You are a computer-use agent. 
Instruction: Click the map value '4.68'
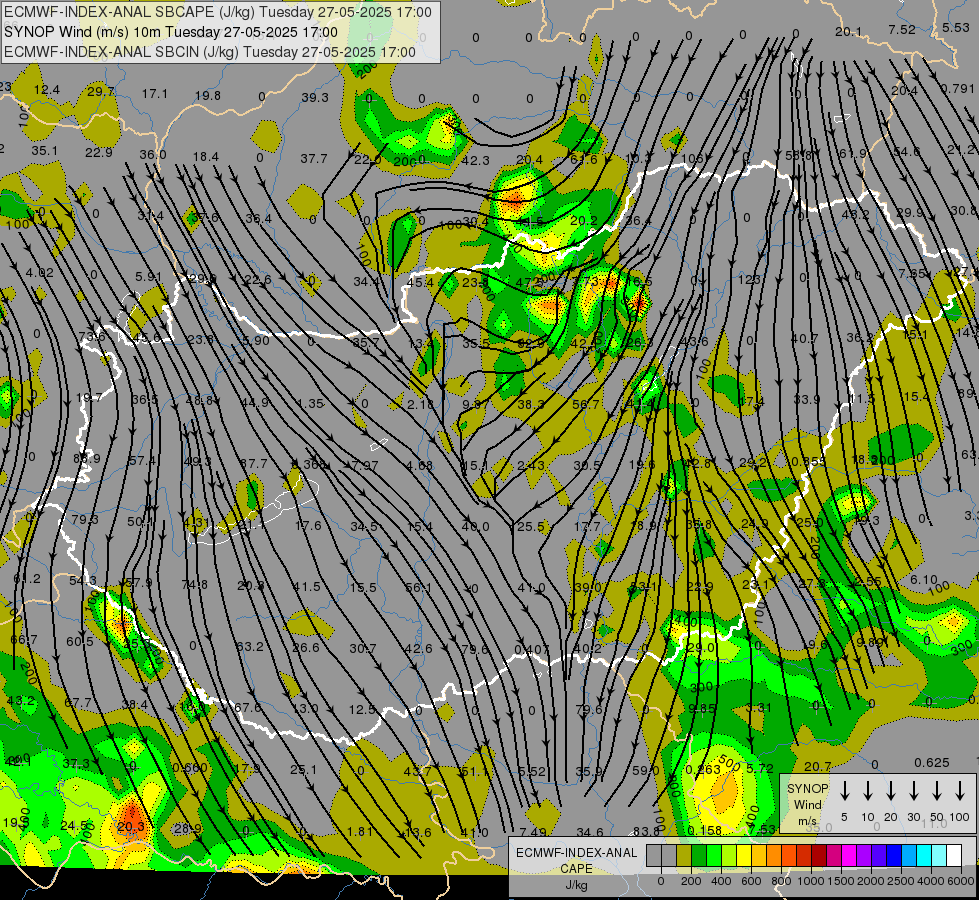pyautogui.click(x=419, y=465)
